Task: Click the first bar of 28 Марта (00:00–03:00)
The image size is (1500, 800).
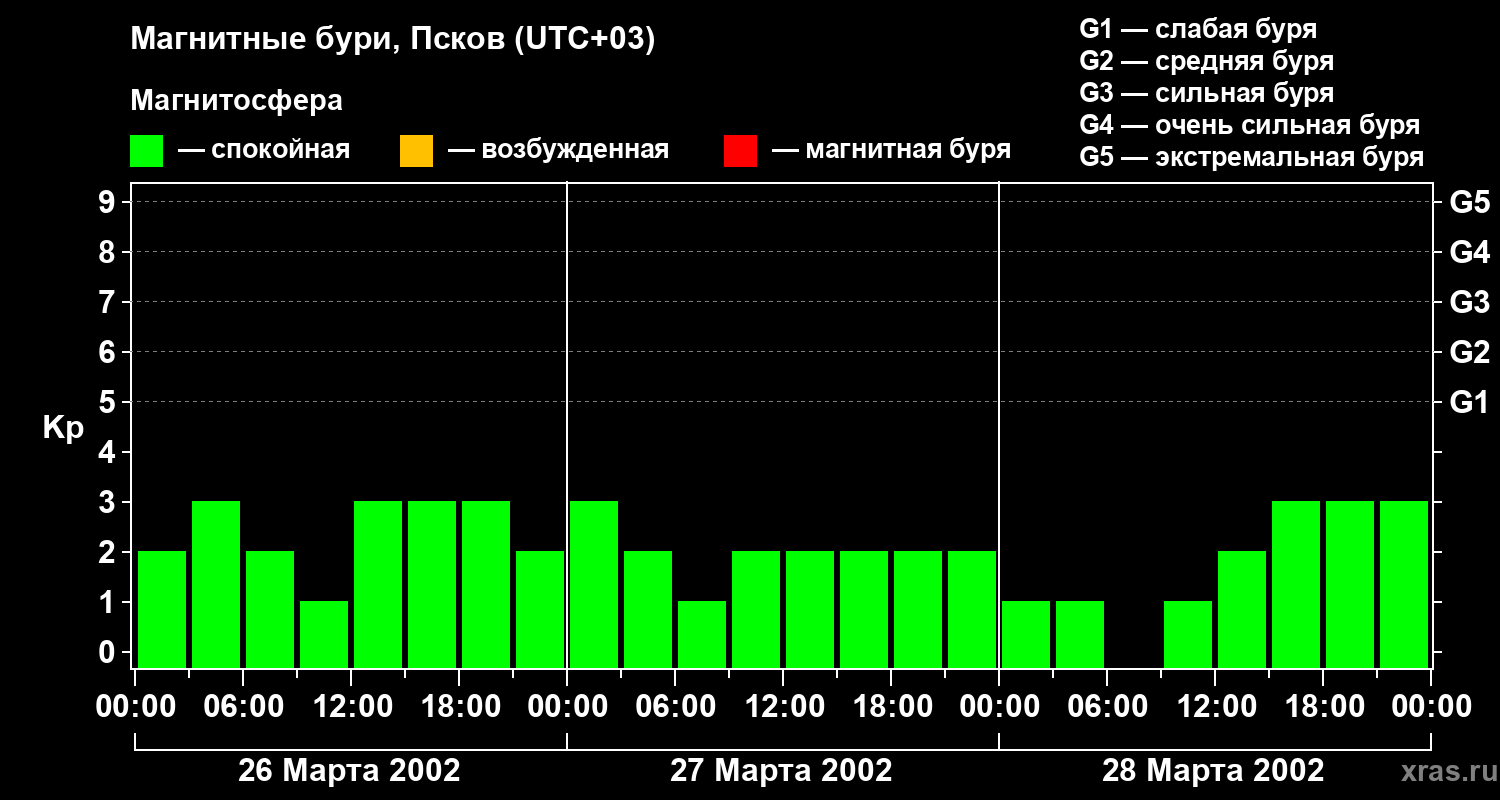Action: coord(1026,634)
